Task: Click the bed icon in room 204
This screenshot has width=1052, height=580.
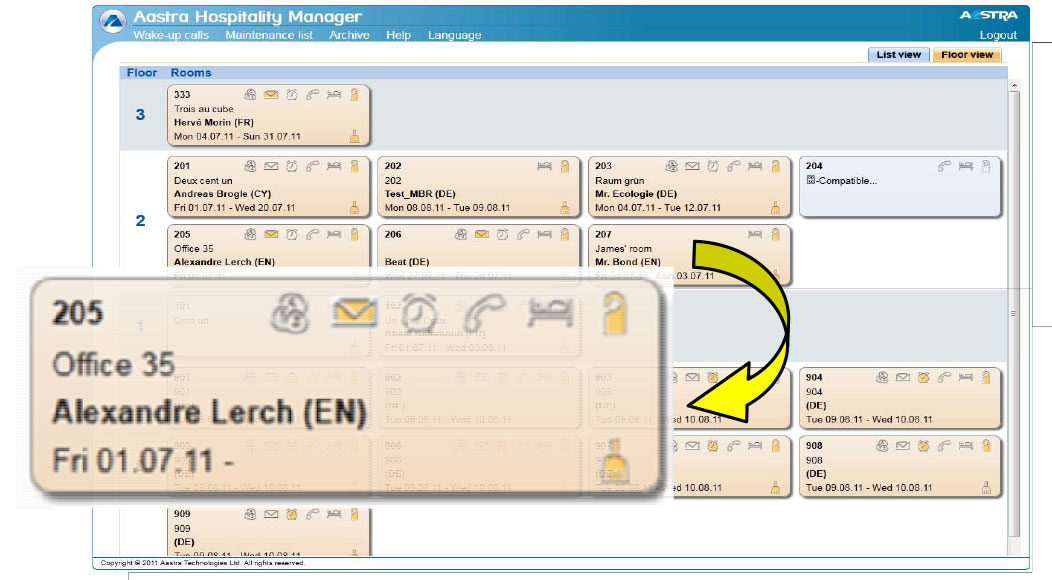Action: tap(966, 166)
